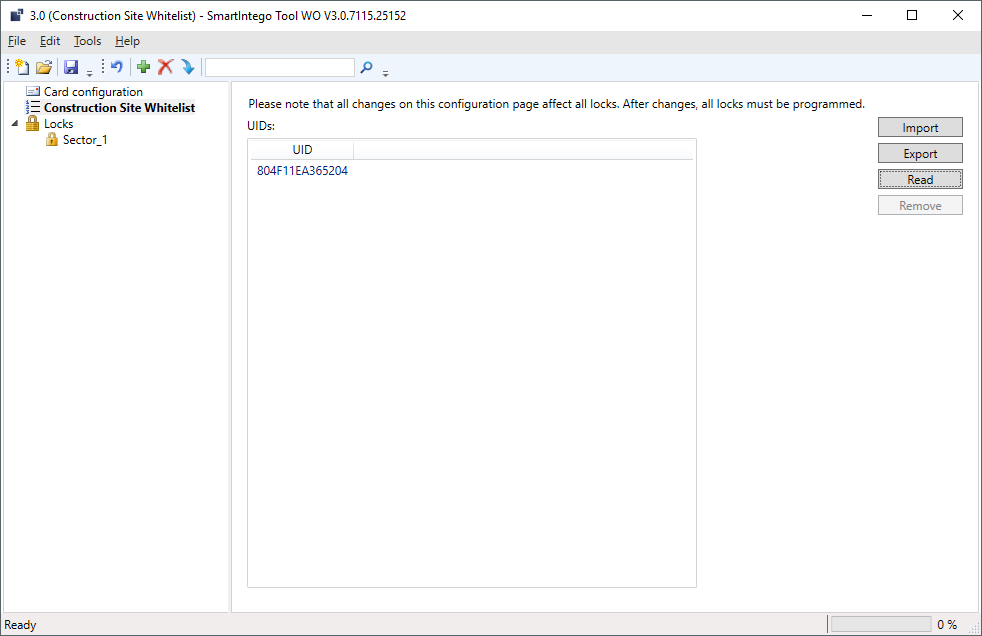Select the Sector_1 lock entry
The image size is (982, 636).
(85, 140)
